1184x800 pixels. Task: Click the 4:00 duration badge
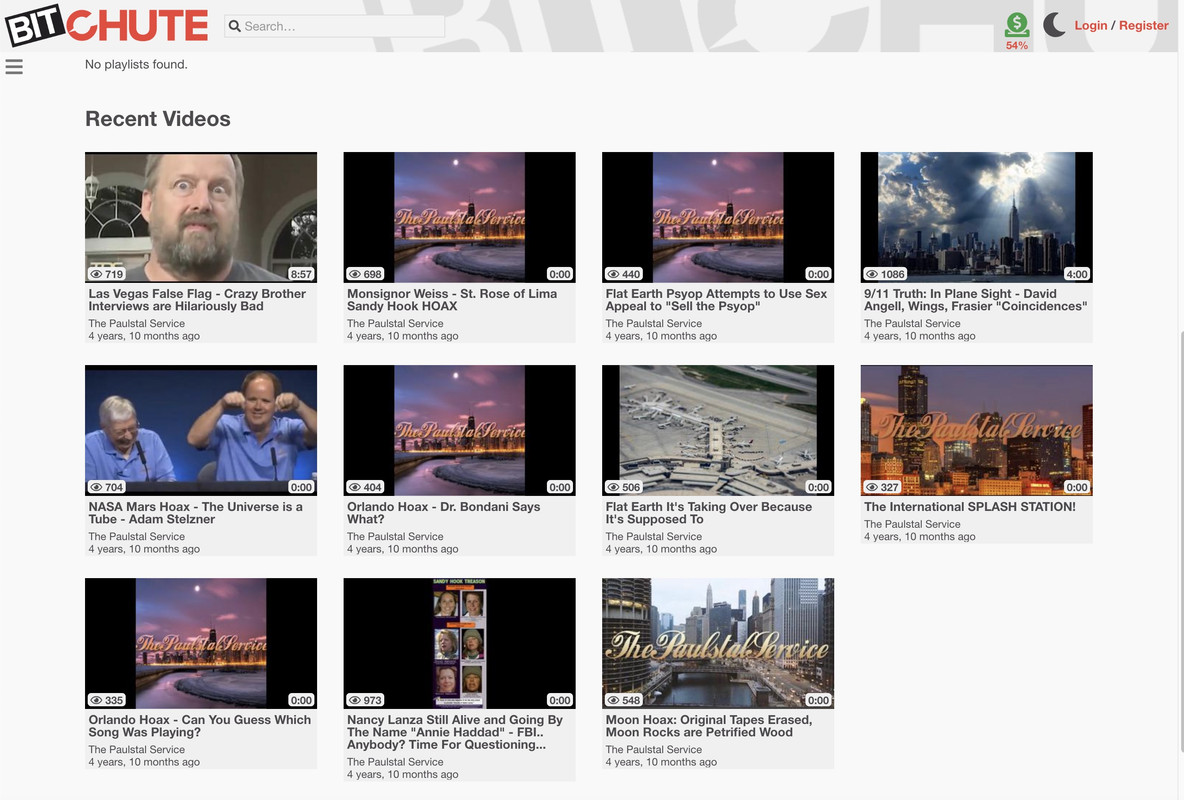coord(1077,274)
